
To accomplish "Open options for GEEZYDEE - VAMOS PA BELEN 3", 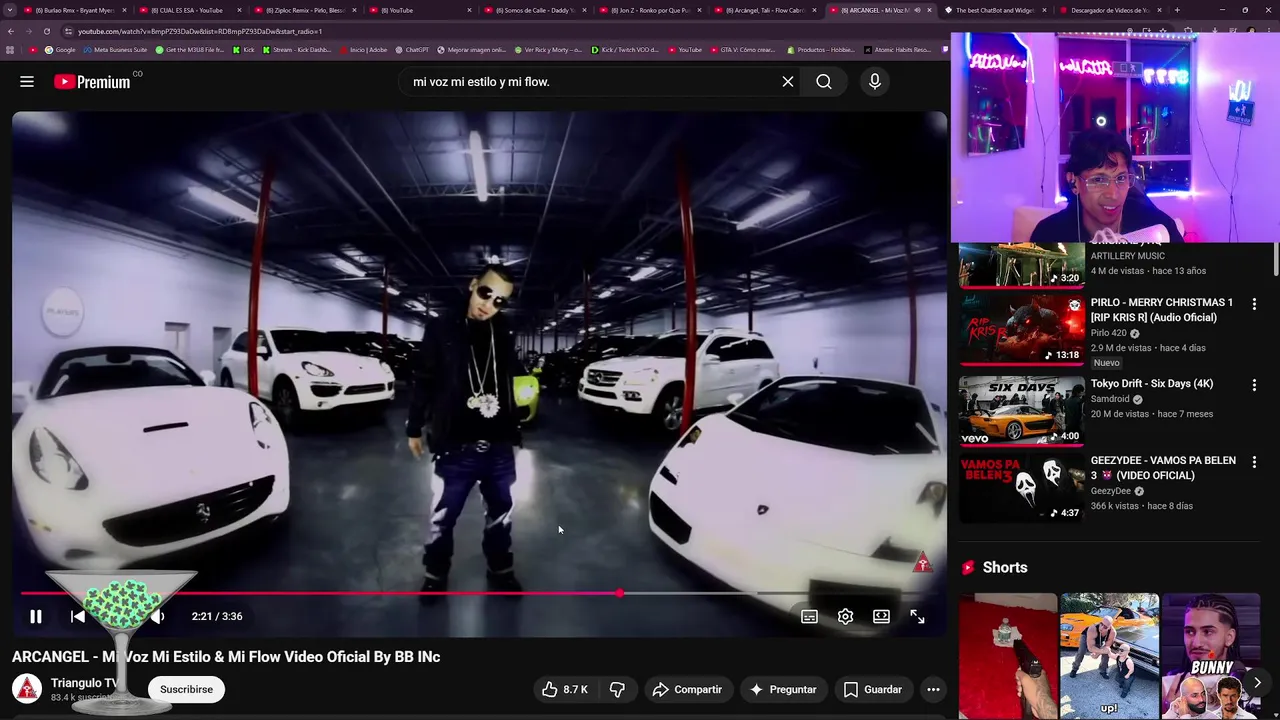I will click(1254, 462).
